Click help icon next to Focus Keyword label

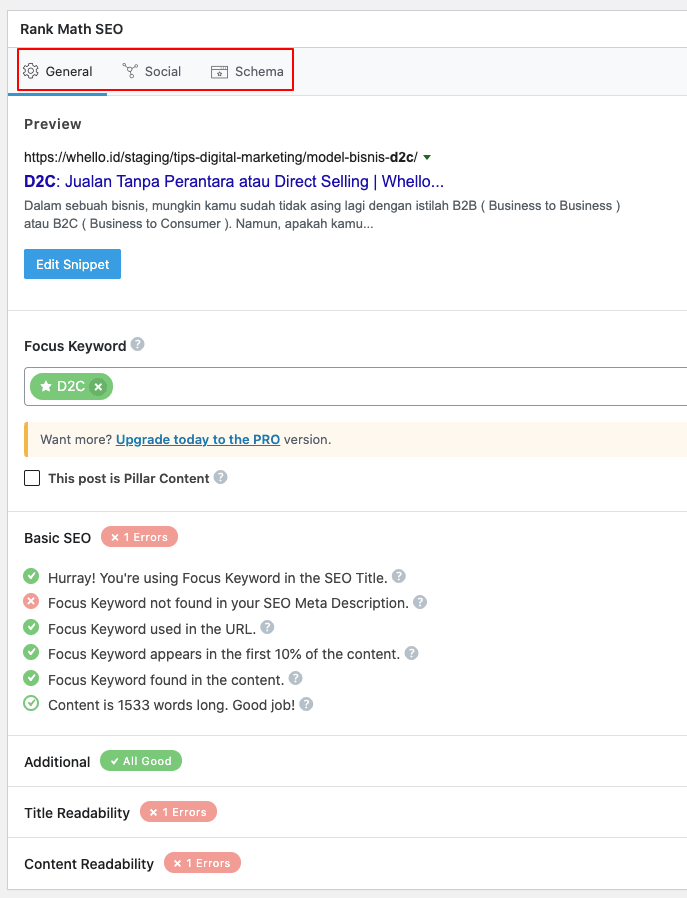click(138, 345)
